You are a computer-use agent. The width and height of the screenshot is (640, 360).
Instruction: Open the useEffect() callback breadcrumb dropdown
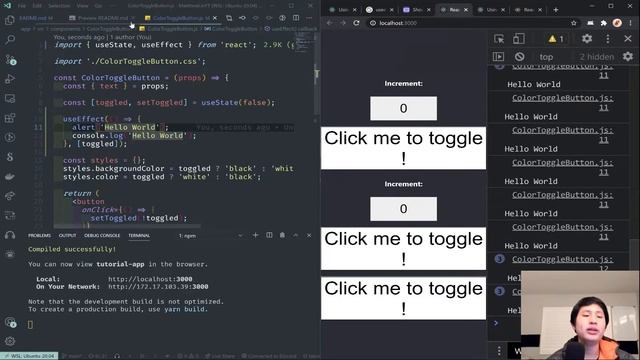pos(290,29)
